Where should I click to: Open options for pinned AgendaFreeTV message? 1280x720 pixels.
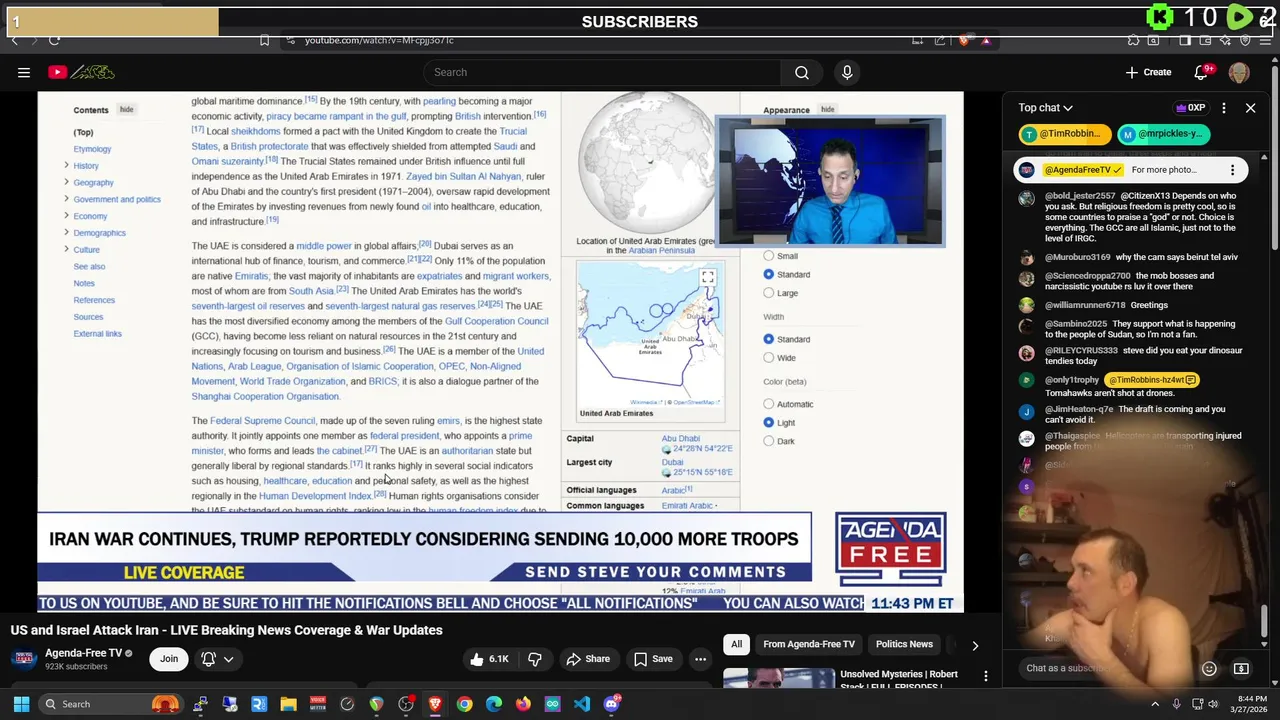tap(1232, 170)
